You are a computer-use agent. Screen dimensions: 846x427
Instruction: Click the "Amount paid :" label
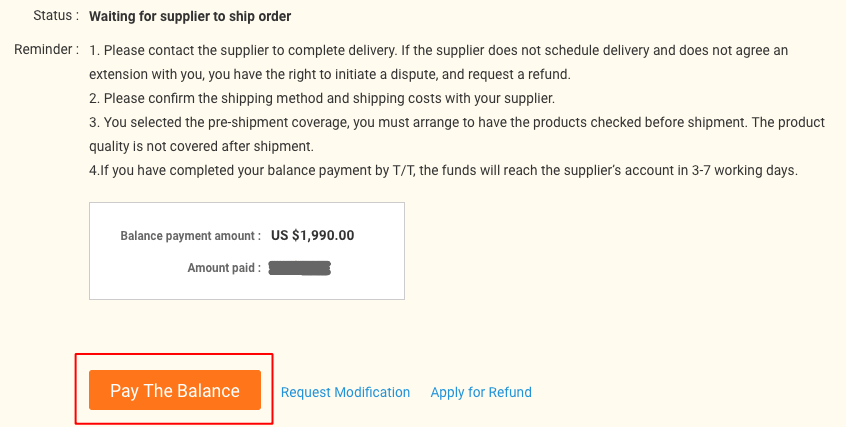[224, 268]
